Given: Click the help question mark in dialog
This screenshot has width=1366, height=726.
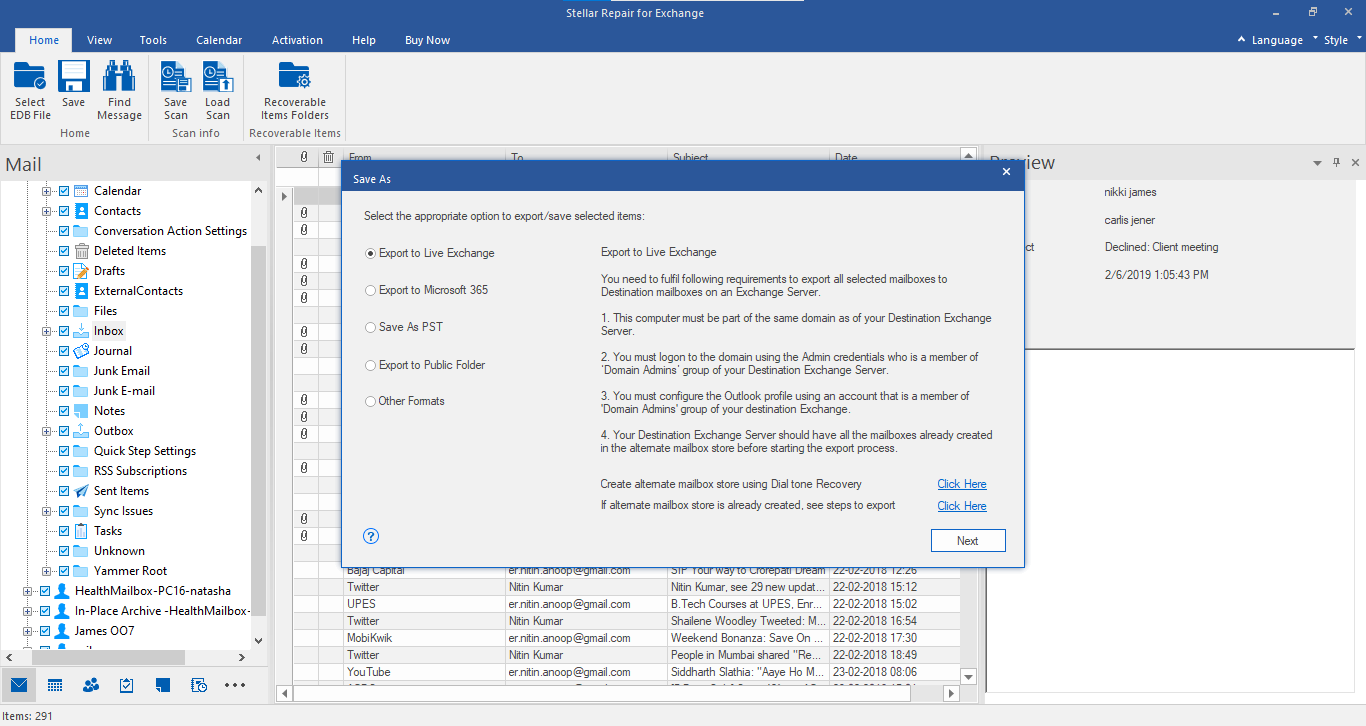Looking at the screenshot, I should click(x=371, y=536).
